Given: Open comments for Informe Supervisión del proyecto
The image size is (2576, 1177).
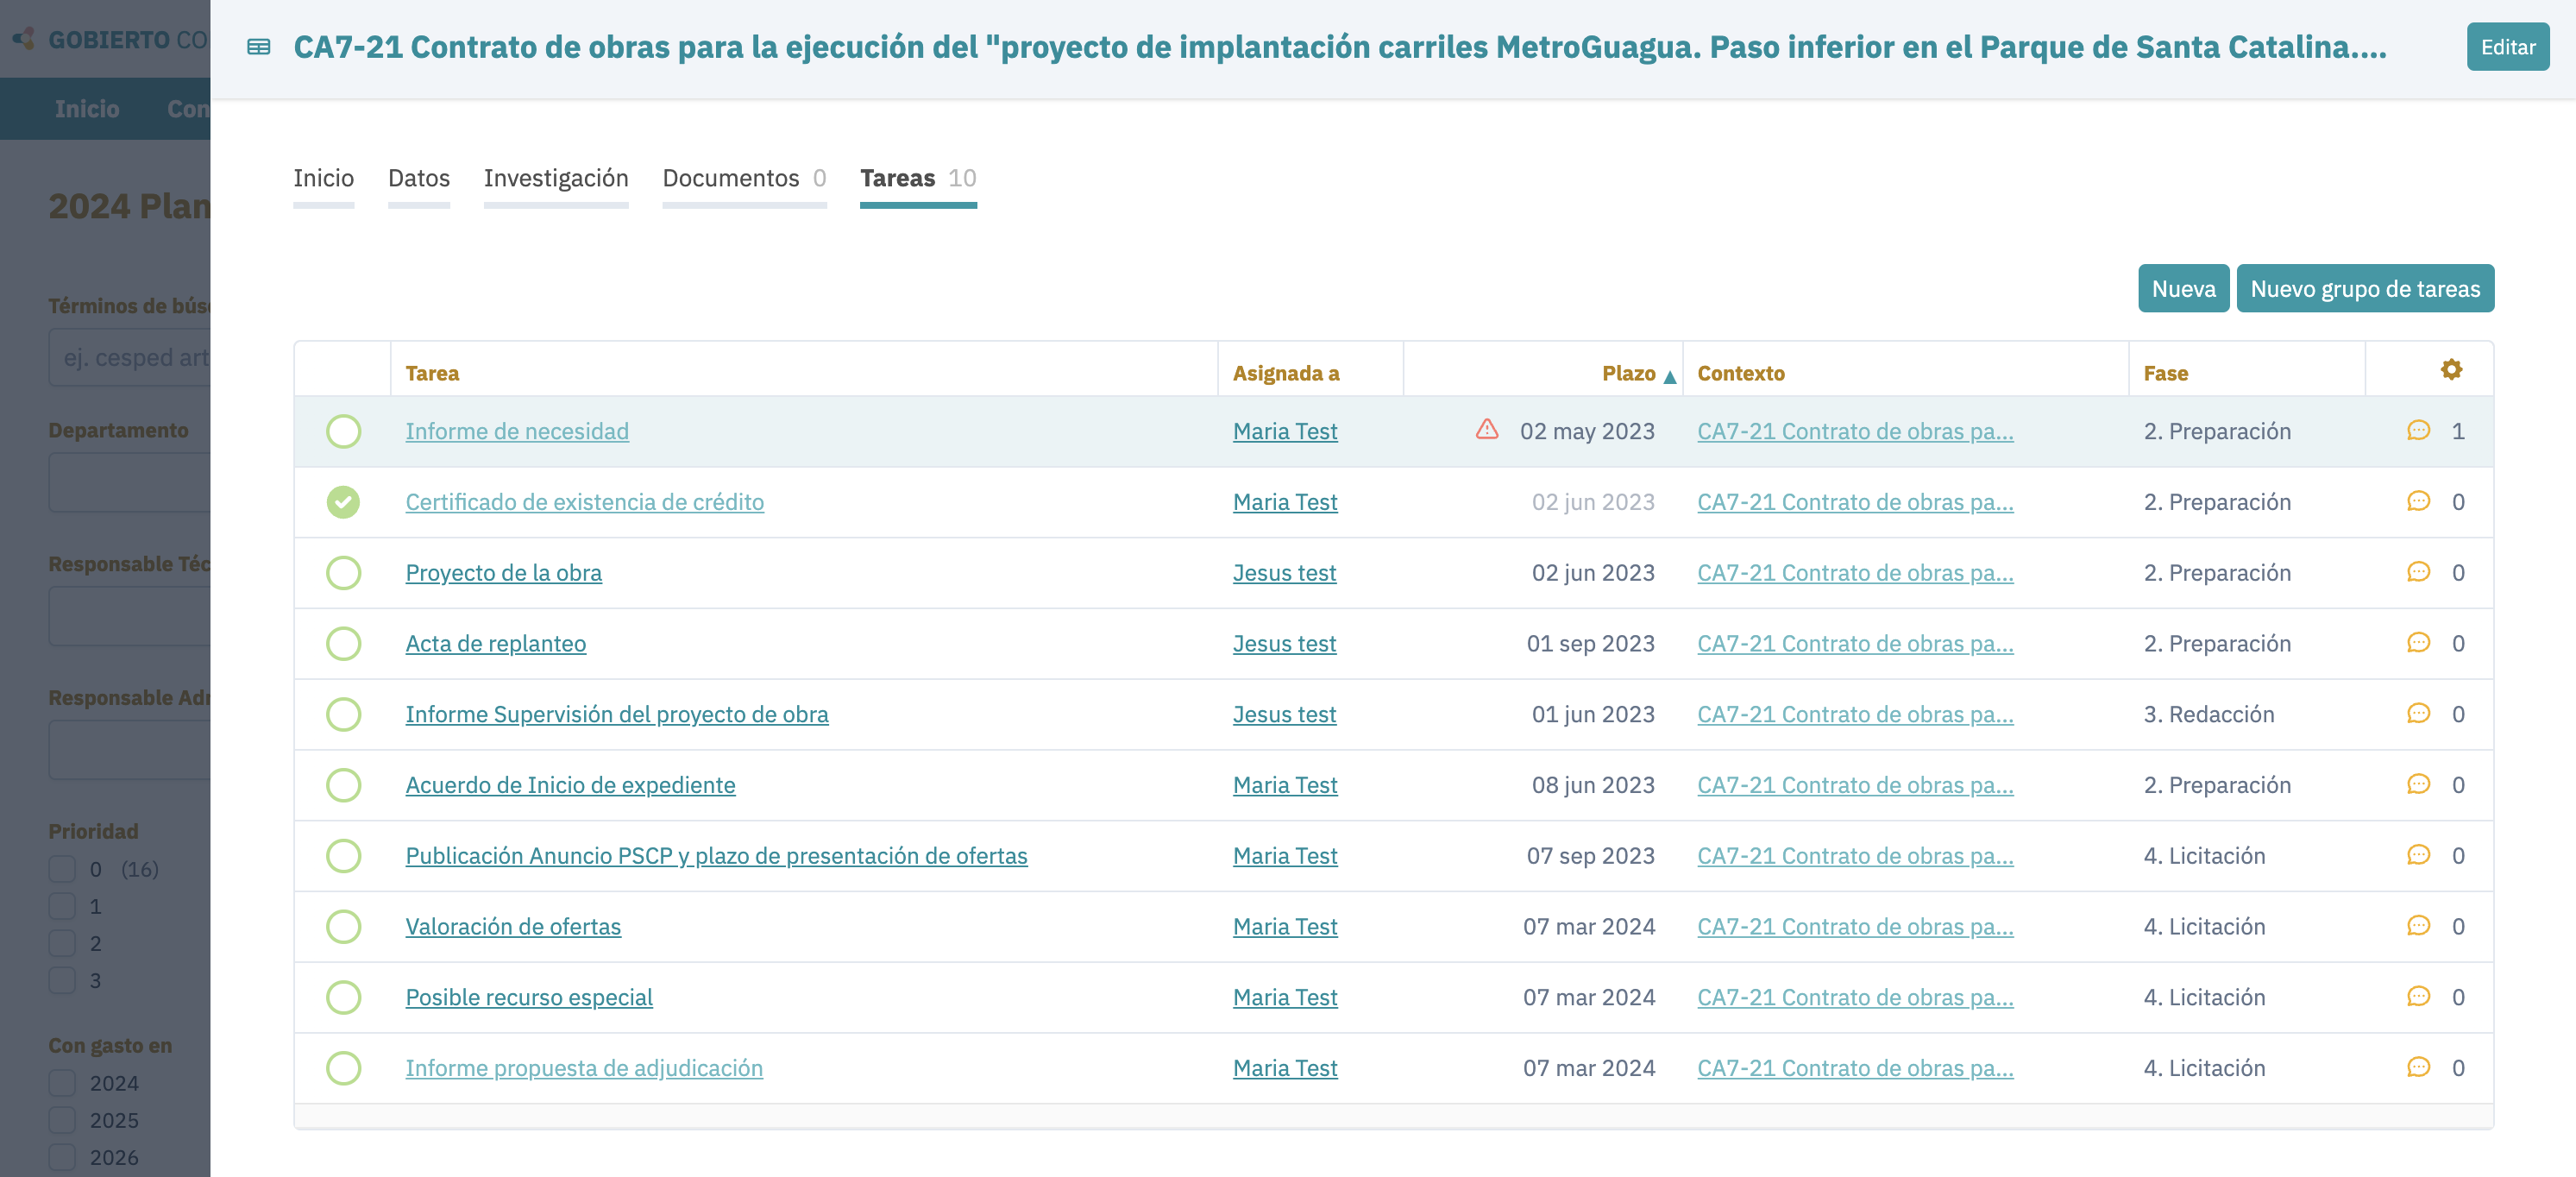Looking at the screenshot, I should [x=2418, y=714].
